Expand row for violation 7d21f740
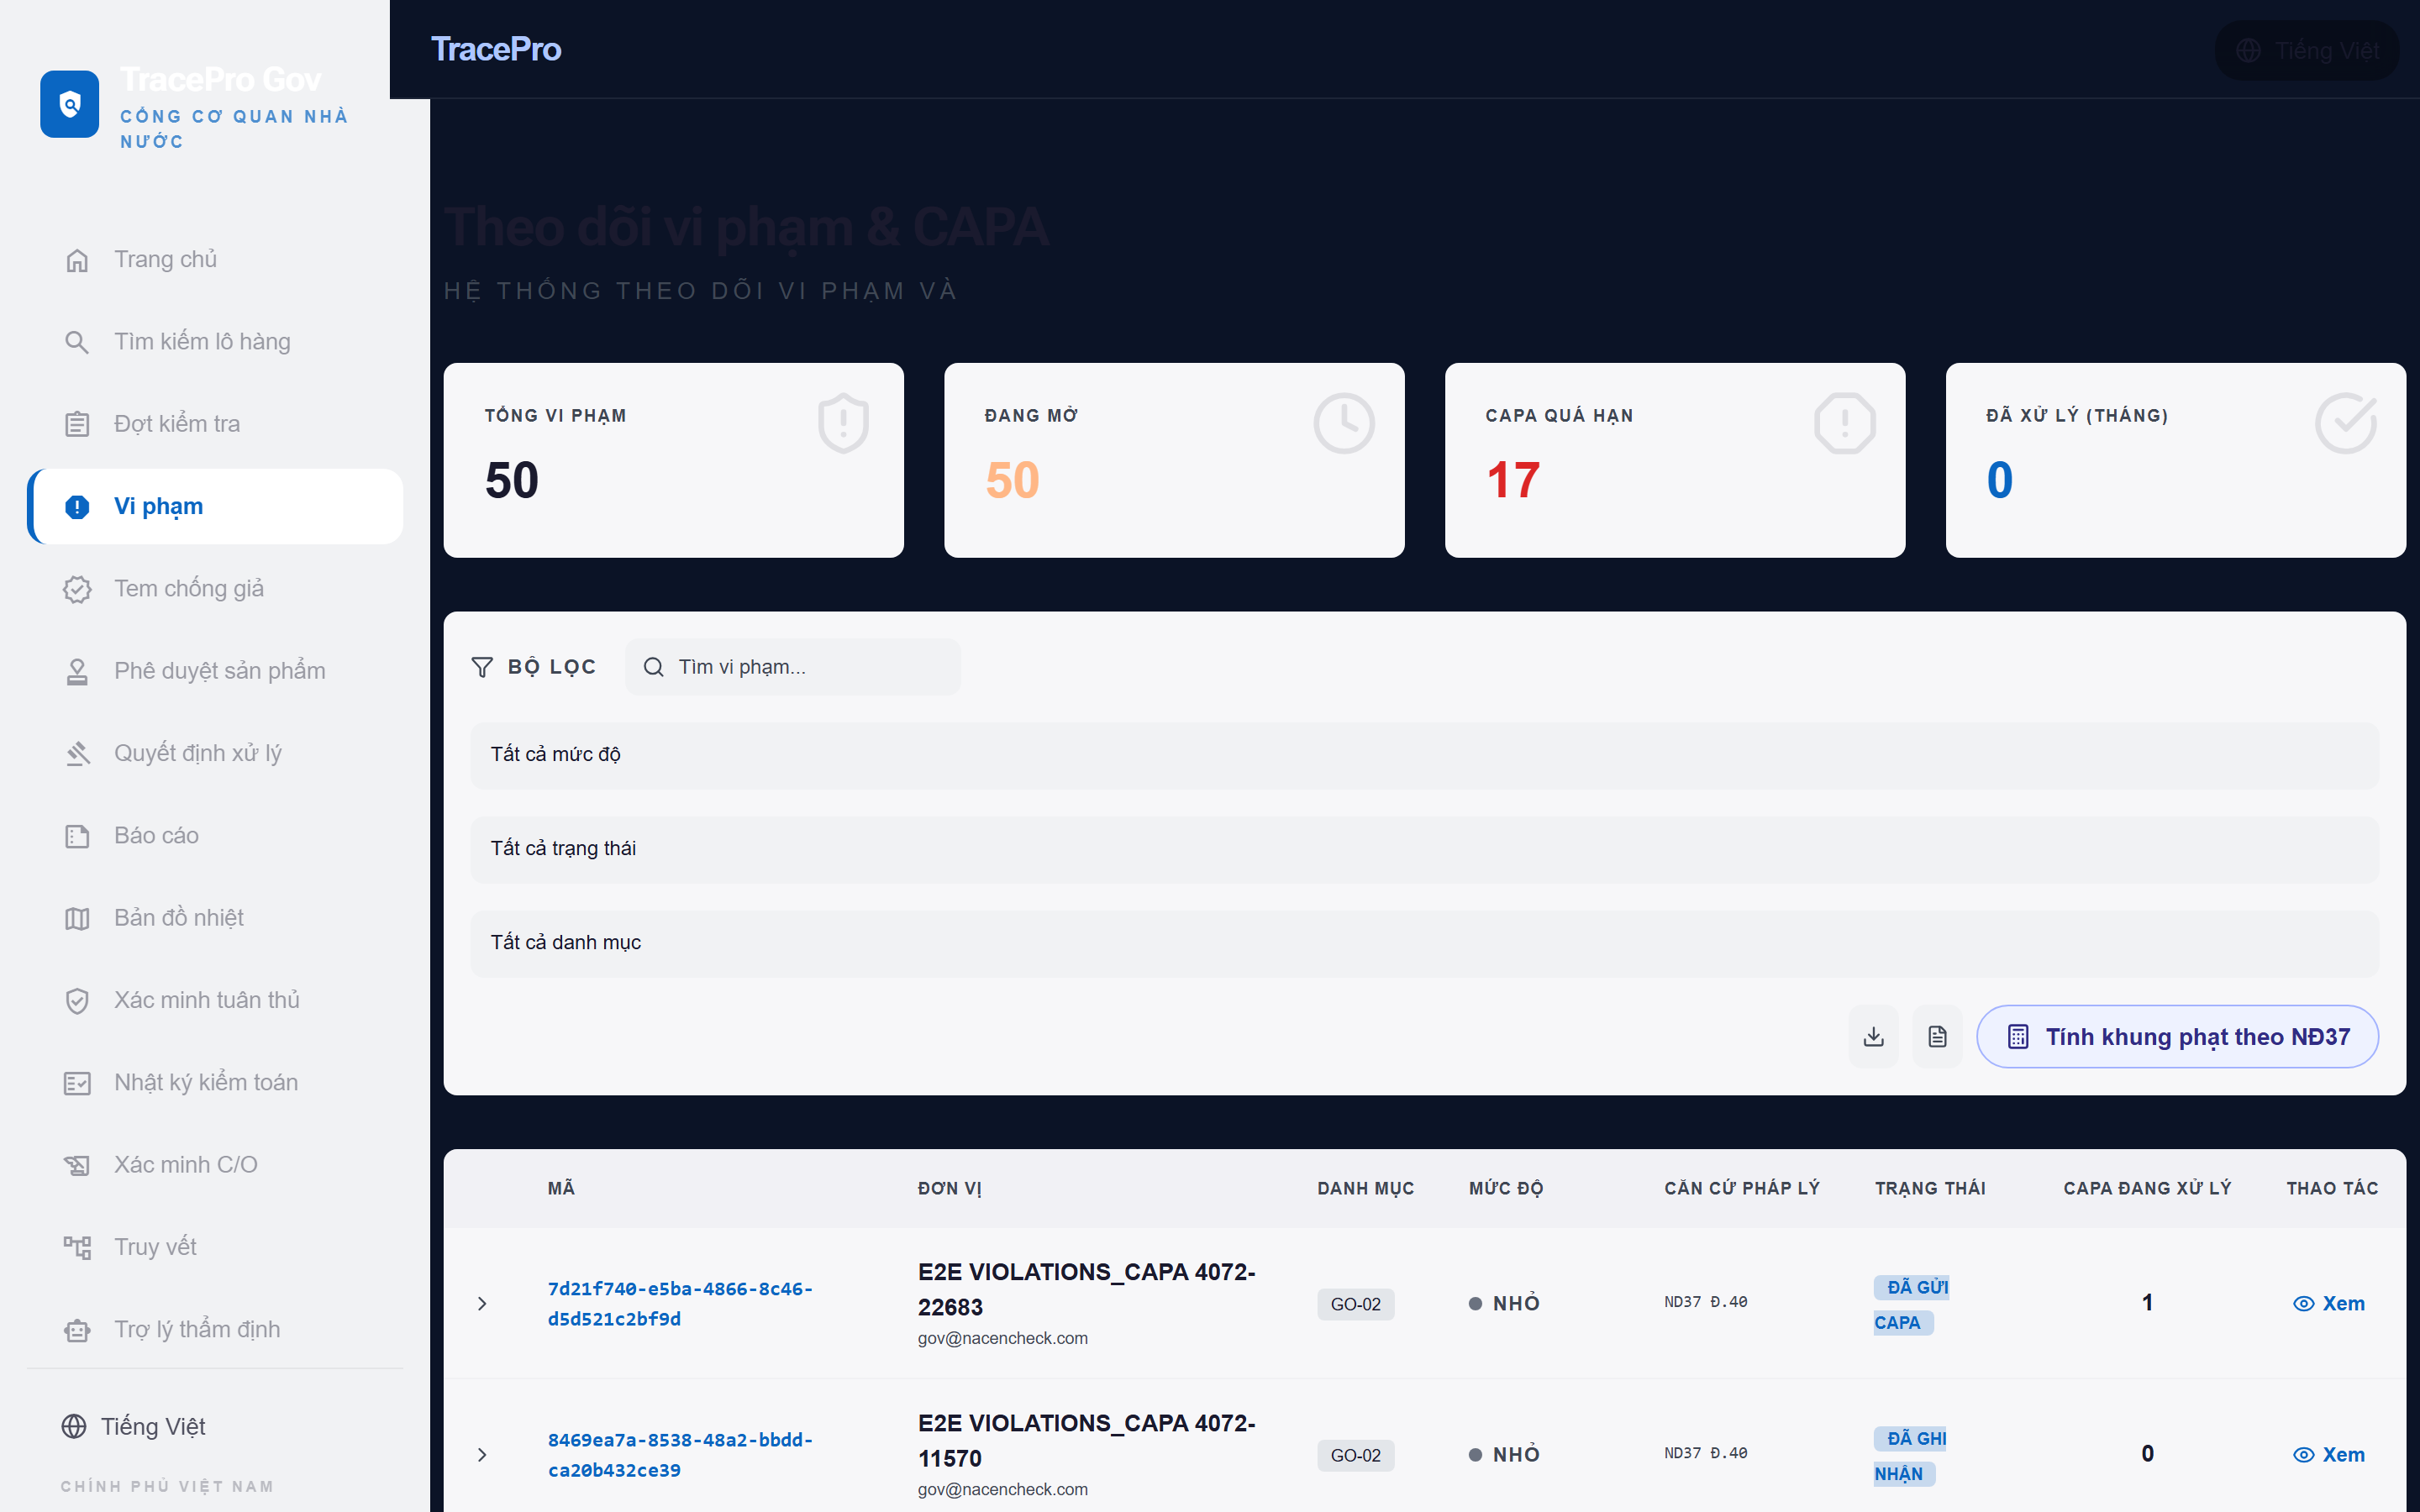2420x1512 pixels. pyautogui.click(x=482, y=1303)
